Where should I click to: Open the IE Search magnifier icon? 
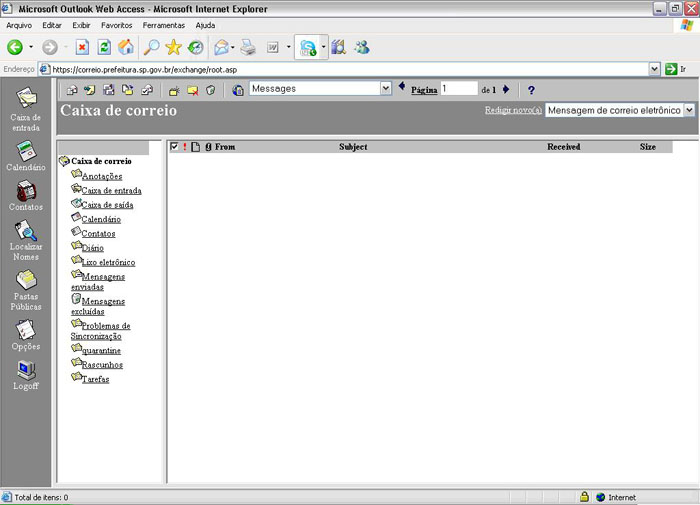coord(151,47)
